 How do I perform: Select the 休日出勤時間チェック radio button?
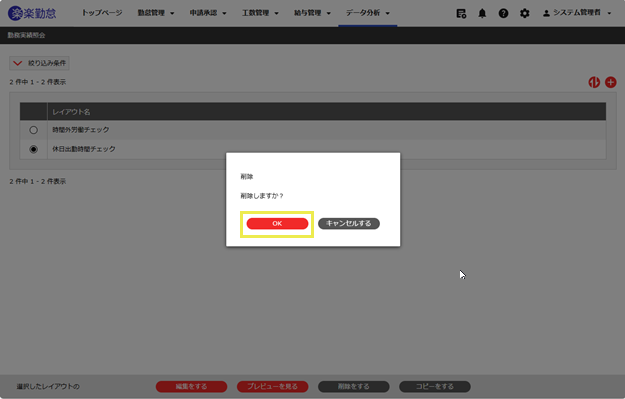33,149
